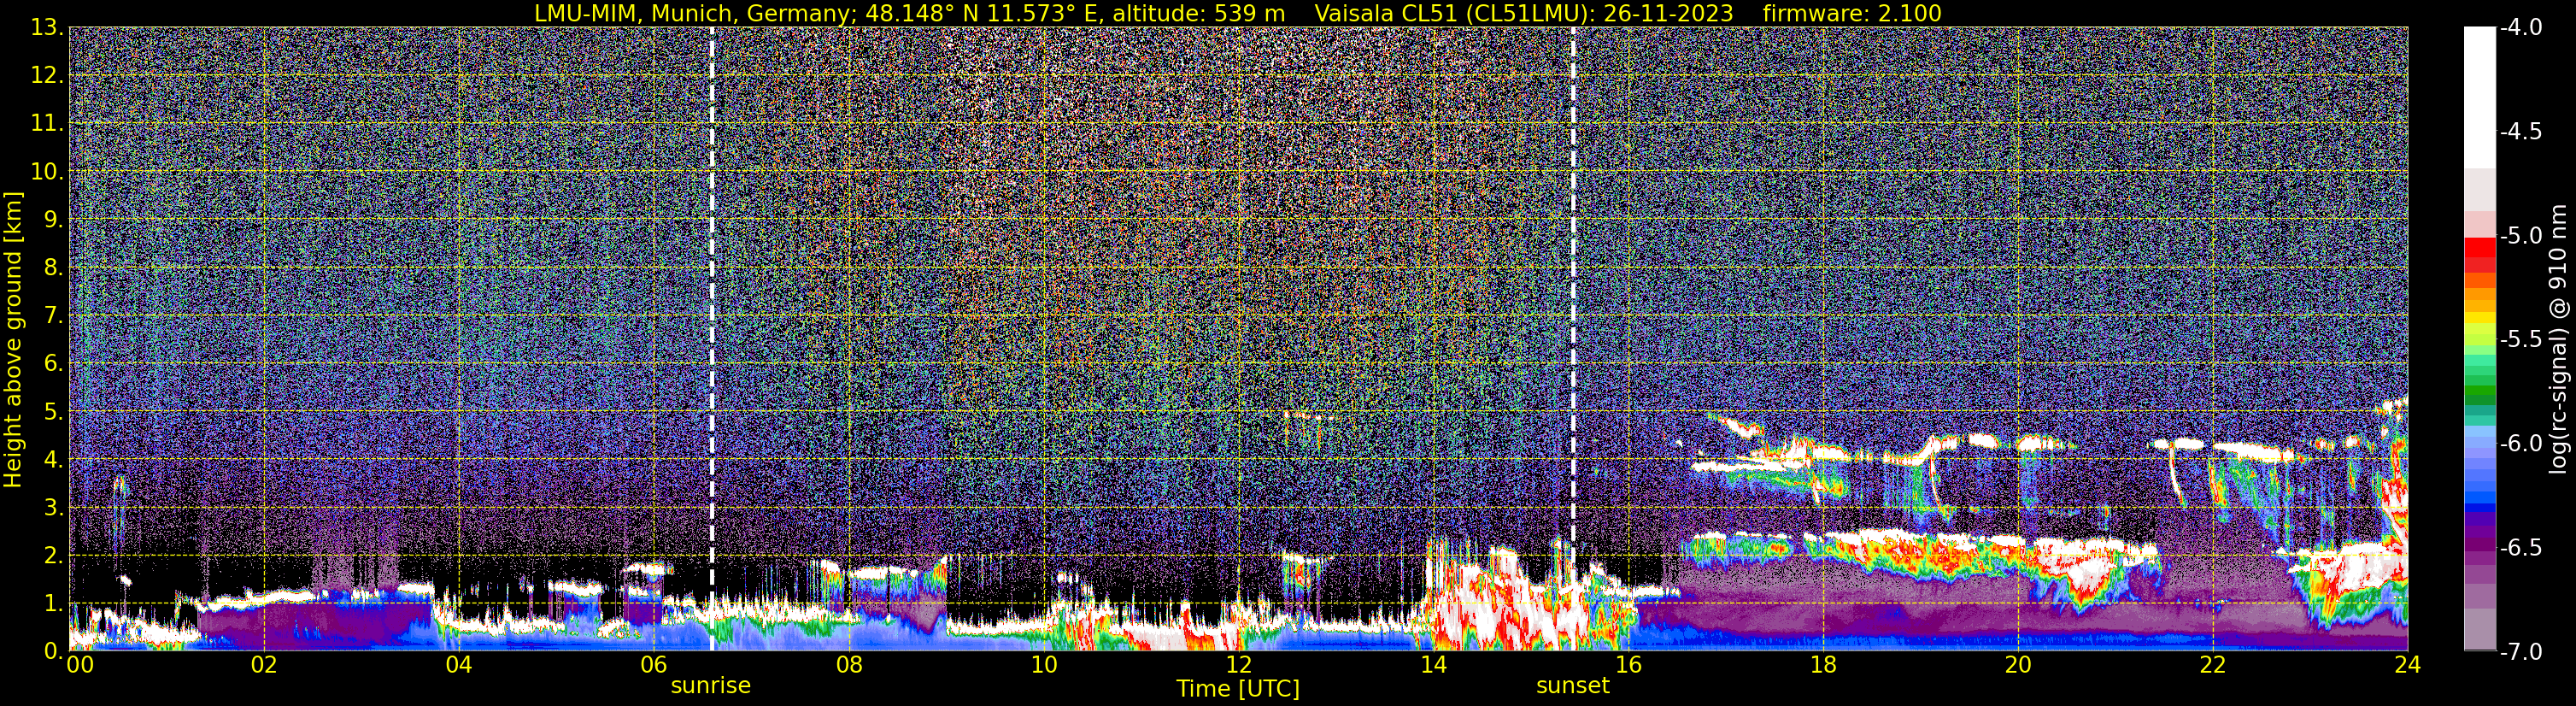The height and width of the screenshot is (706, 2576).
Task: Click the '13.' height axis tick label
Action: coord(46,28)
